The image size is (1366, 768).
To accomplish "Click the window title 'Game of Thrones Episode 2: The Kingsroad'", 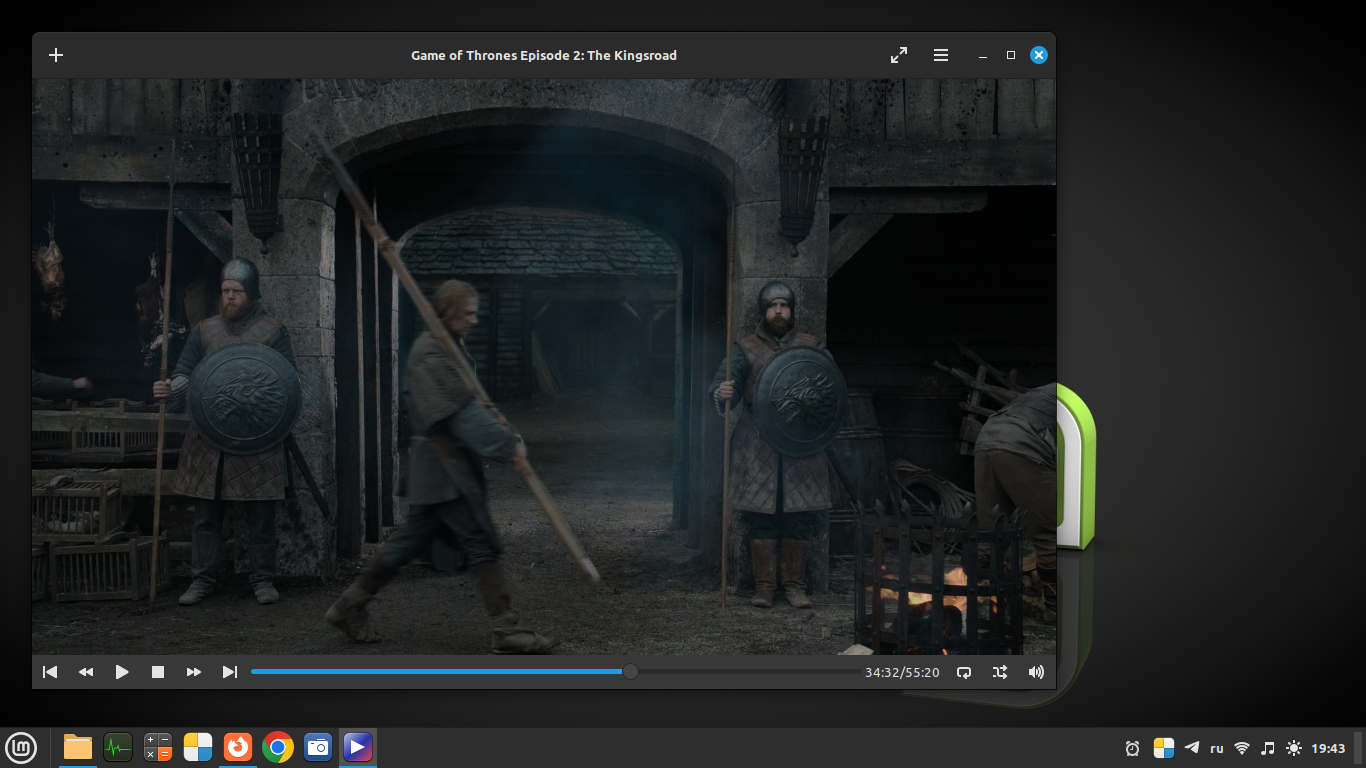I will (544, 55).
